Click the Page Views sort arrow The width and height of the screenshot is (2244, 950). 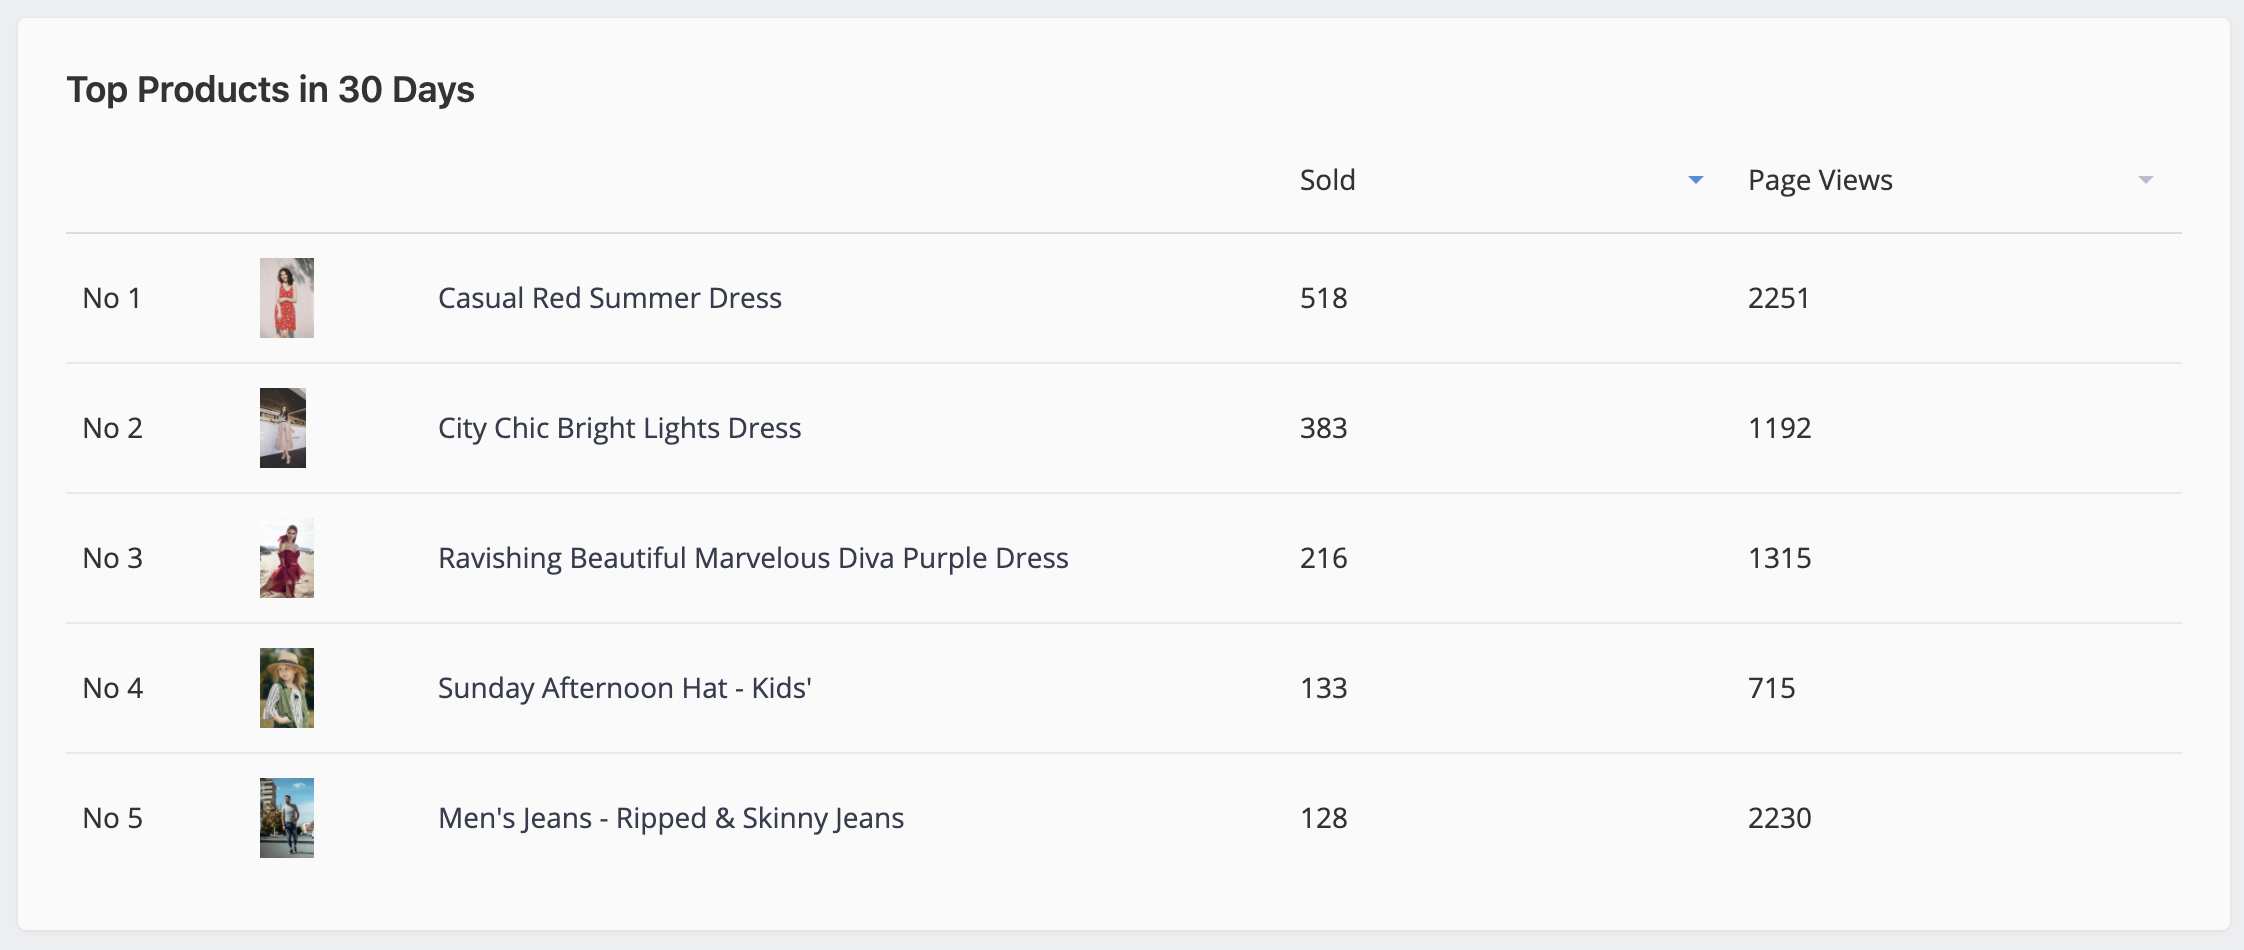2145,180
